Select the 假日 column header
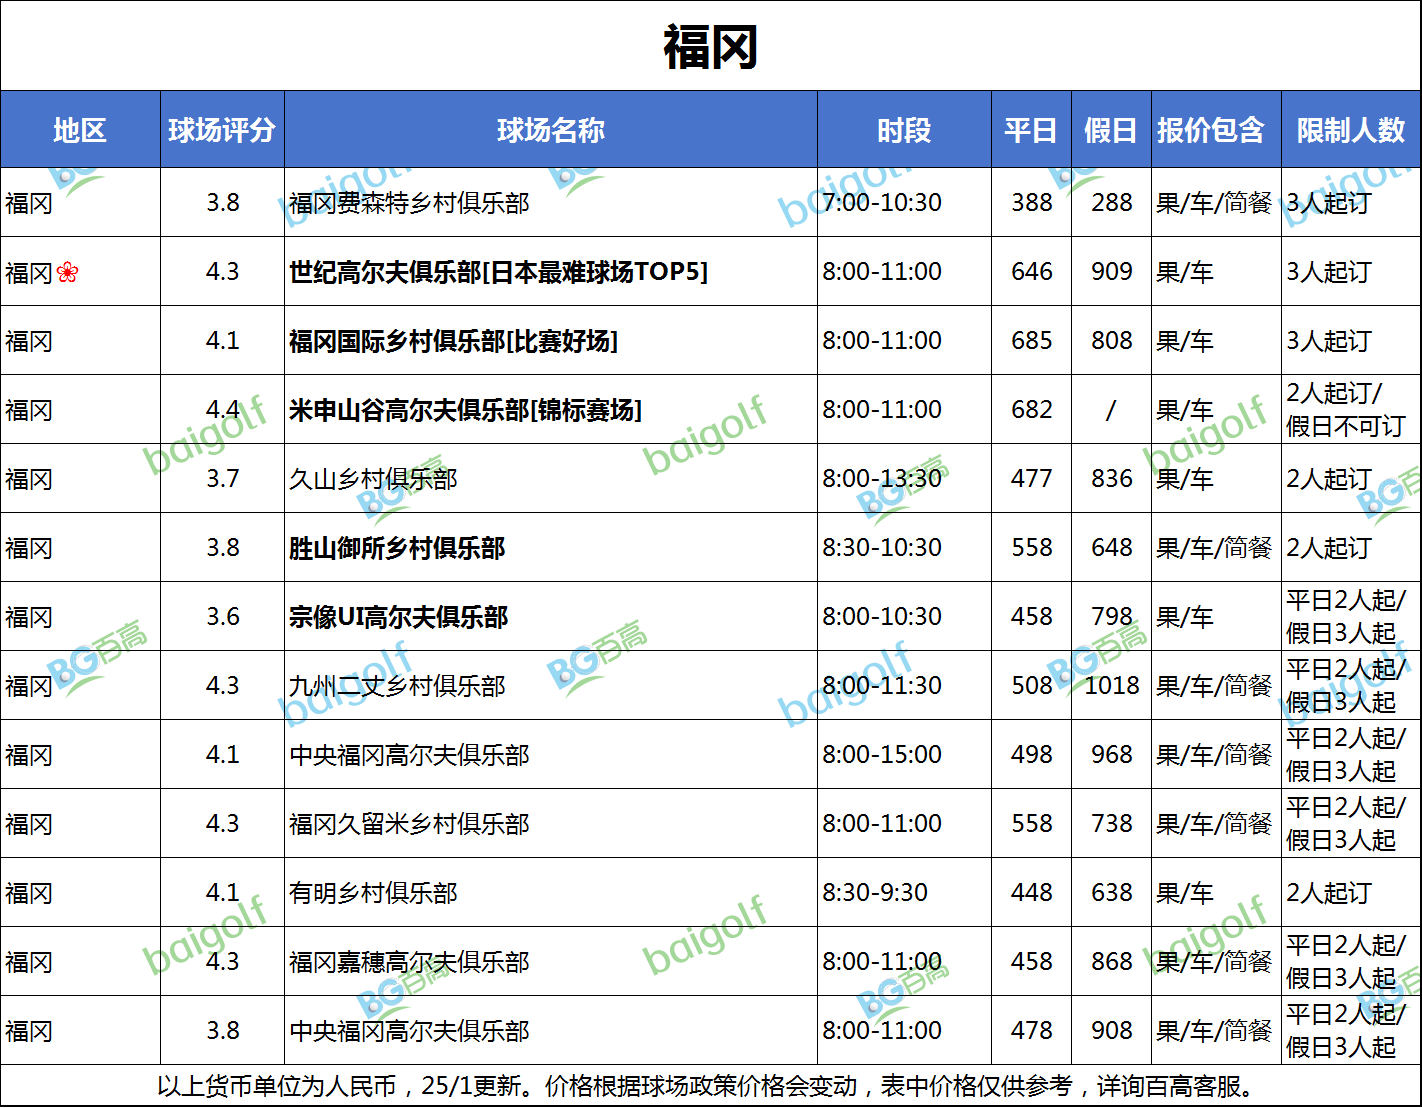This screenshot has height=1108, width=1422. click(x=1111, y=130)
